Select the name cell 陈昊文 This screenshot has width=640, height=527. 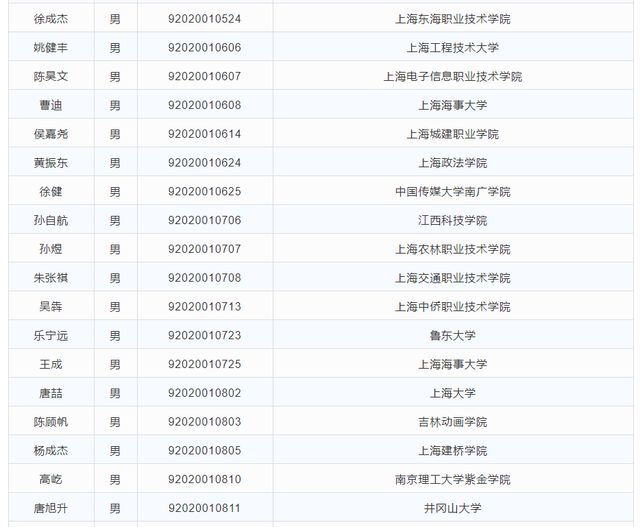(x=51, y=76)
